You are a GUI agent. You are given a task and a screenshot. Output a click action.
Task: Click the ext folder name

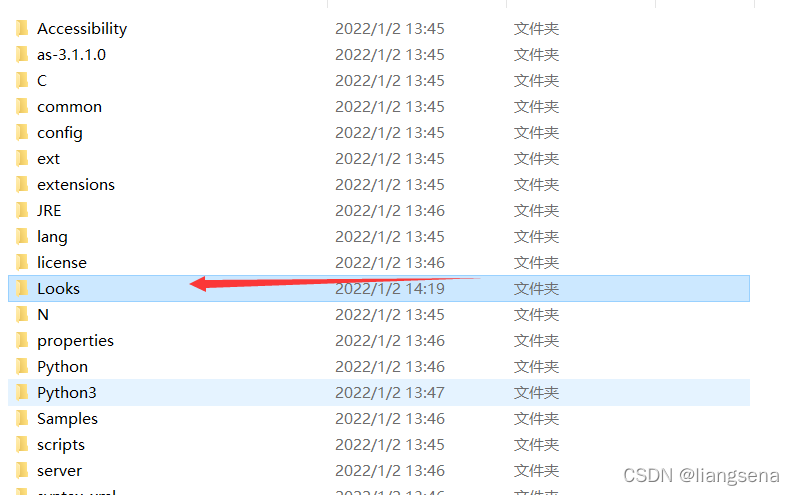pyautogui.click(x=49, y=159)
